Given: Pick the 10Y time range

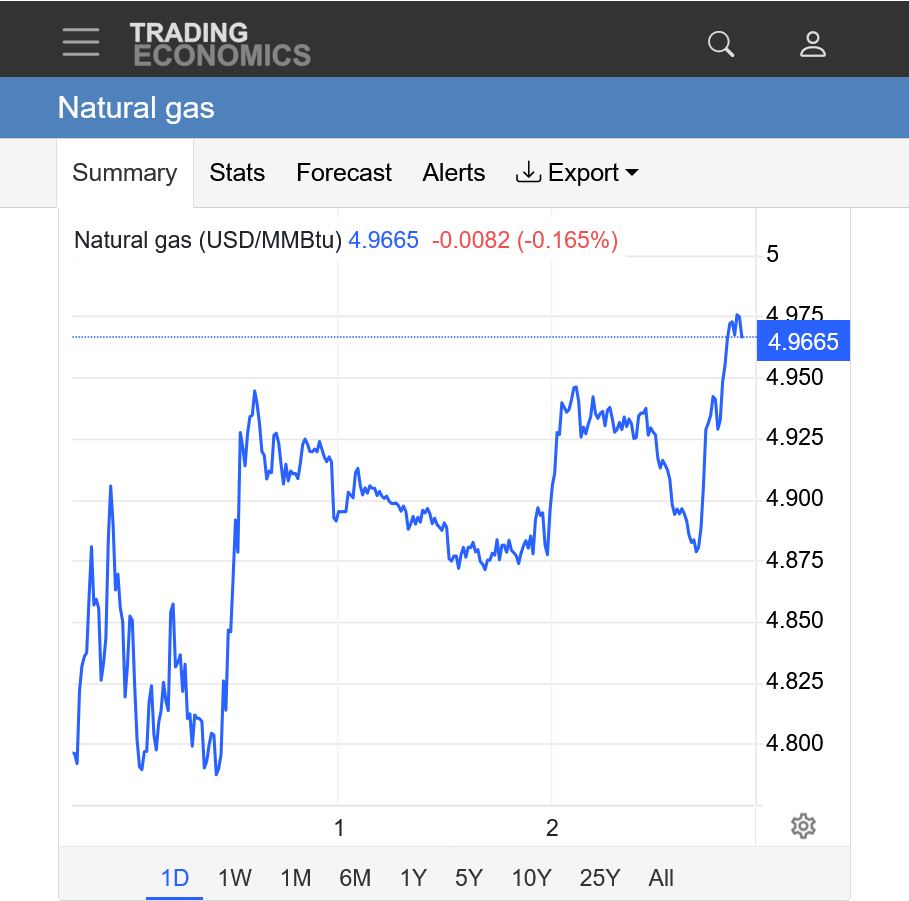Looking at the screenshot, I should [x=531, y=878].
